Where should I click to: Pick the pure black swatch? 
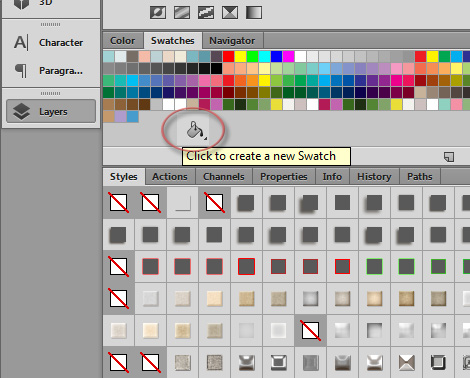[216, 69]
